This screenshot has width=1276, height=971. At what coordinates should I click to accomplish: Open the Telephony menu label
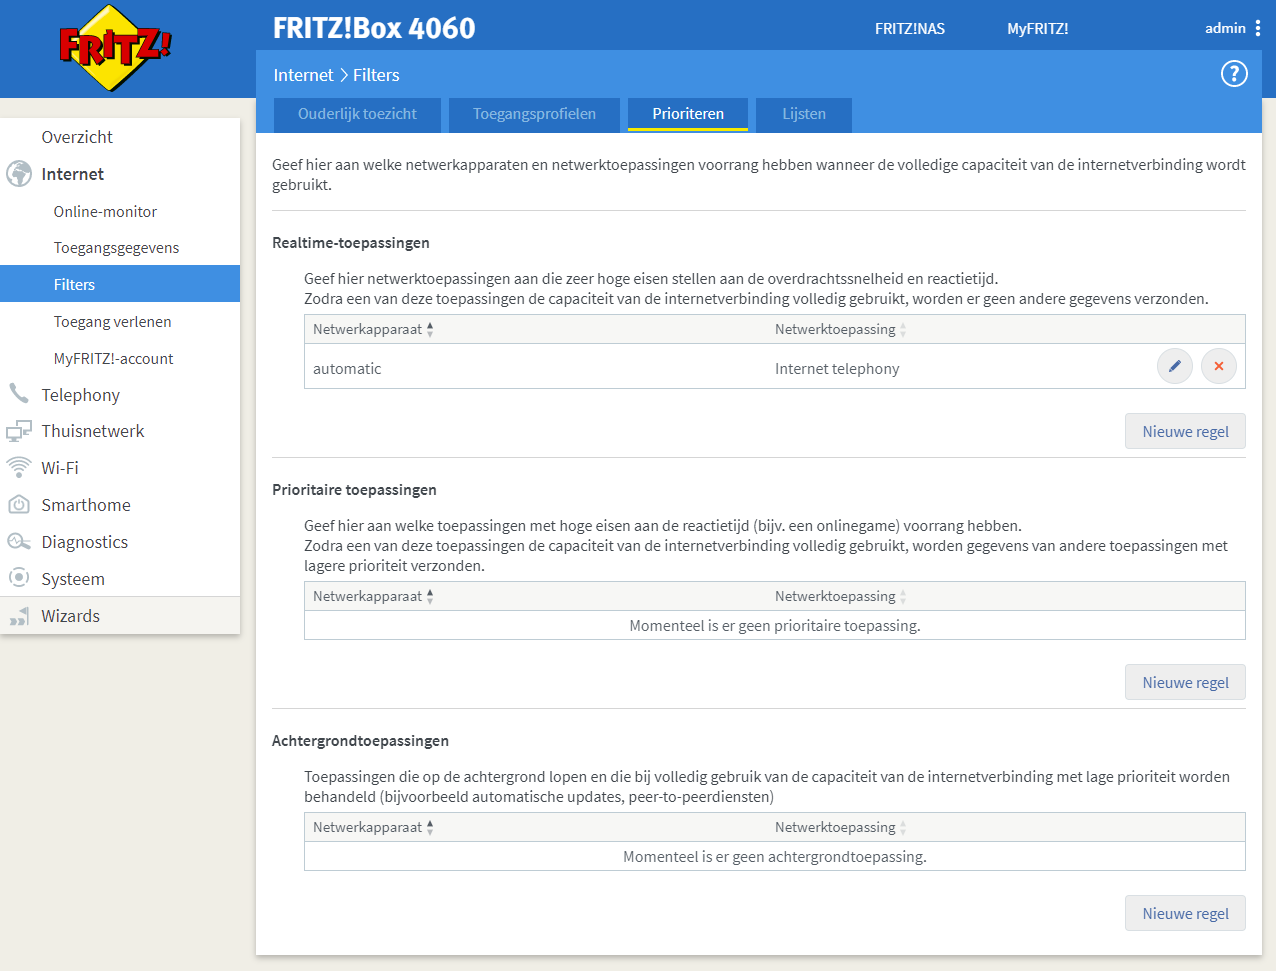80,395
